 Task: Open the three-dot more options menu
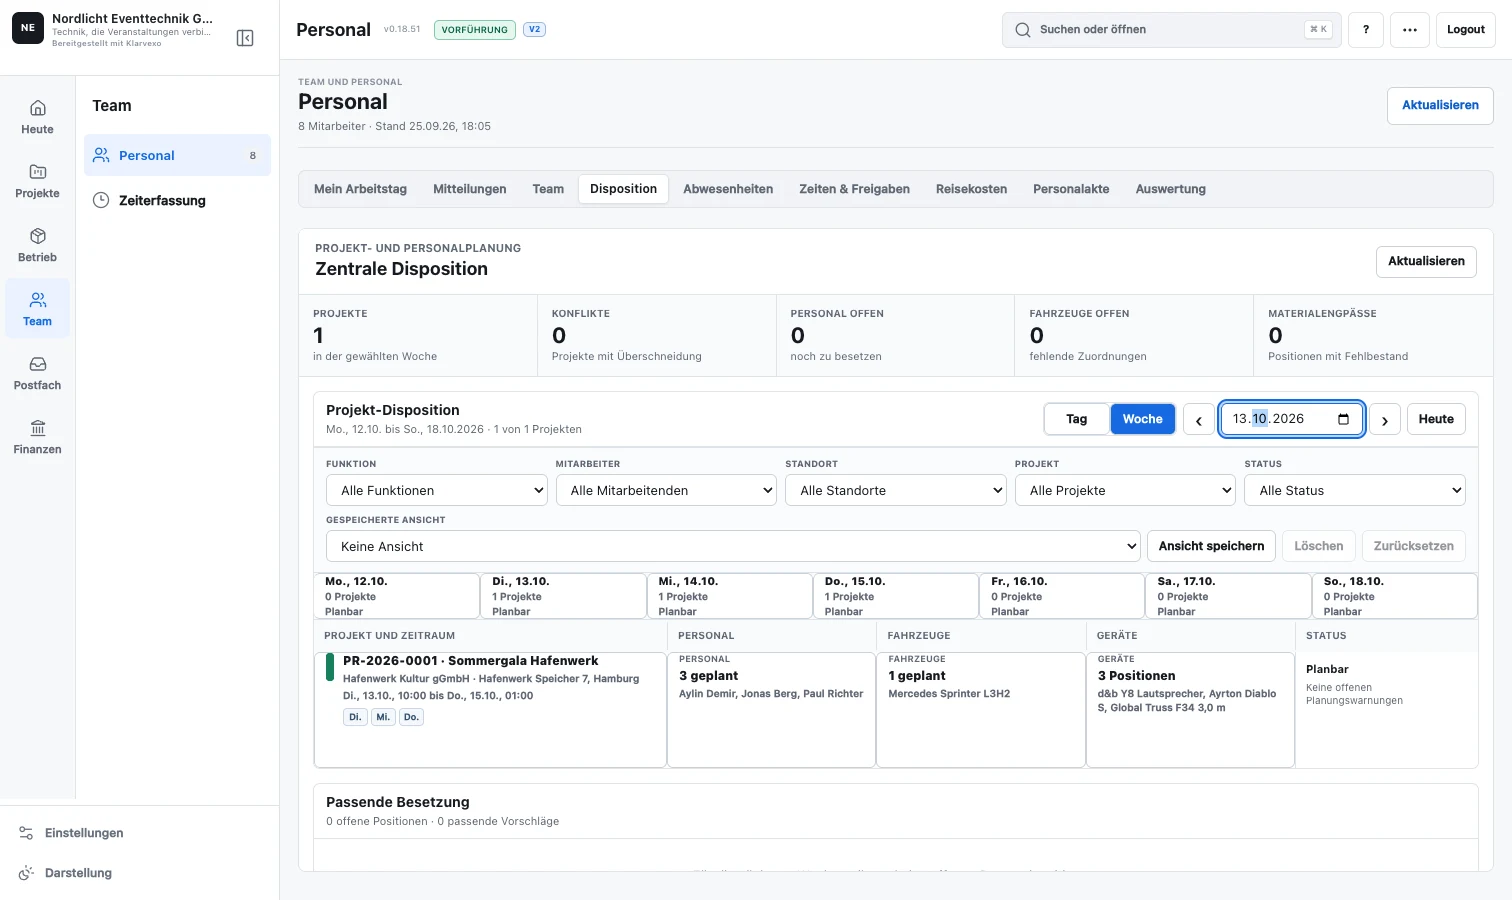click(x=1410, y=30)
